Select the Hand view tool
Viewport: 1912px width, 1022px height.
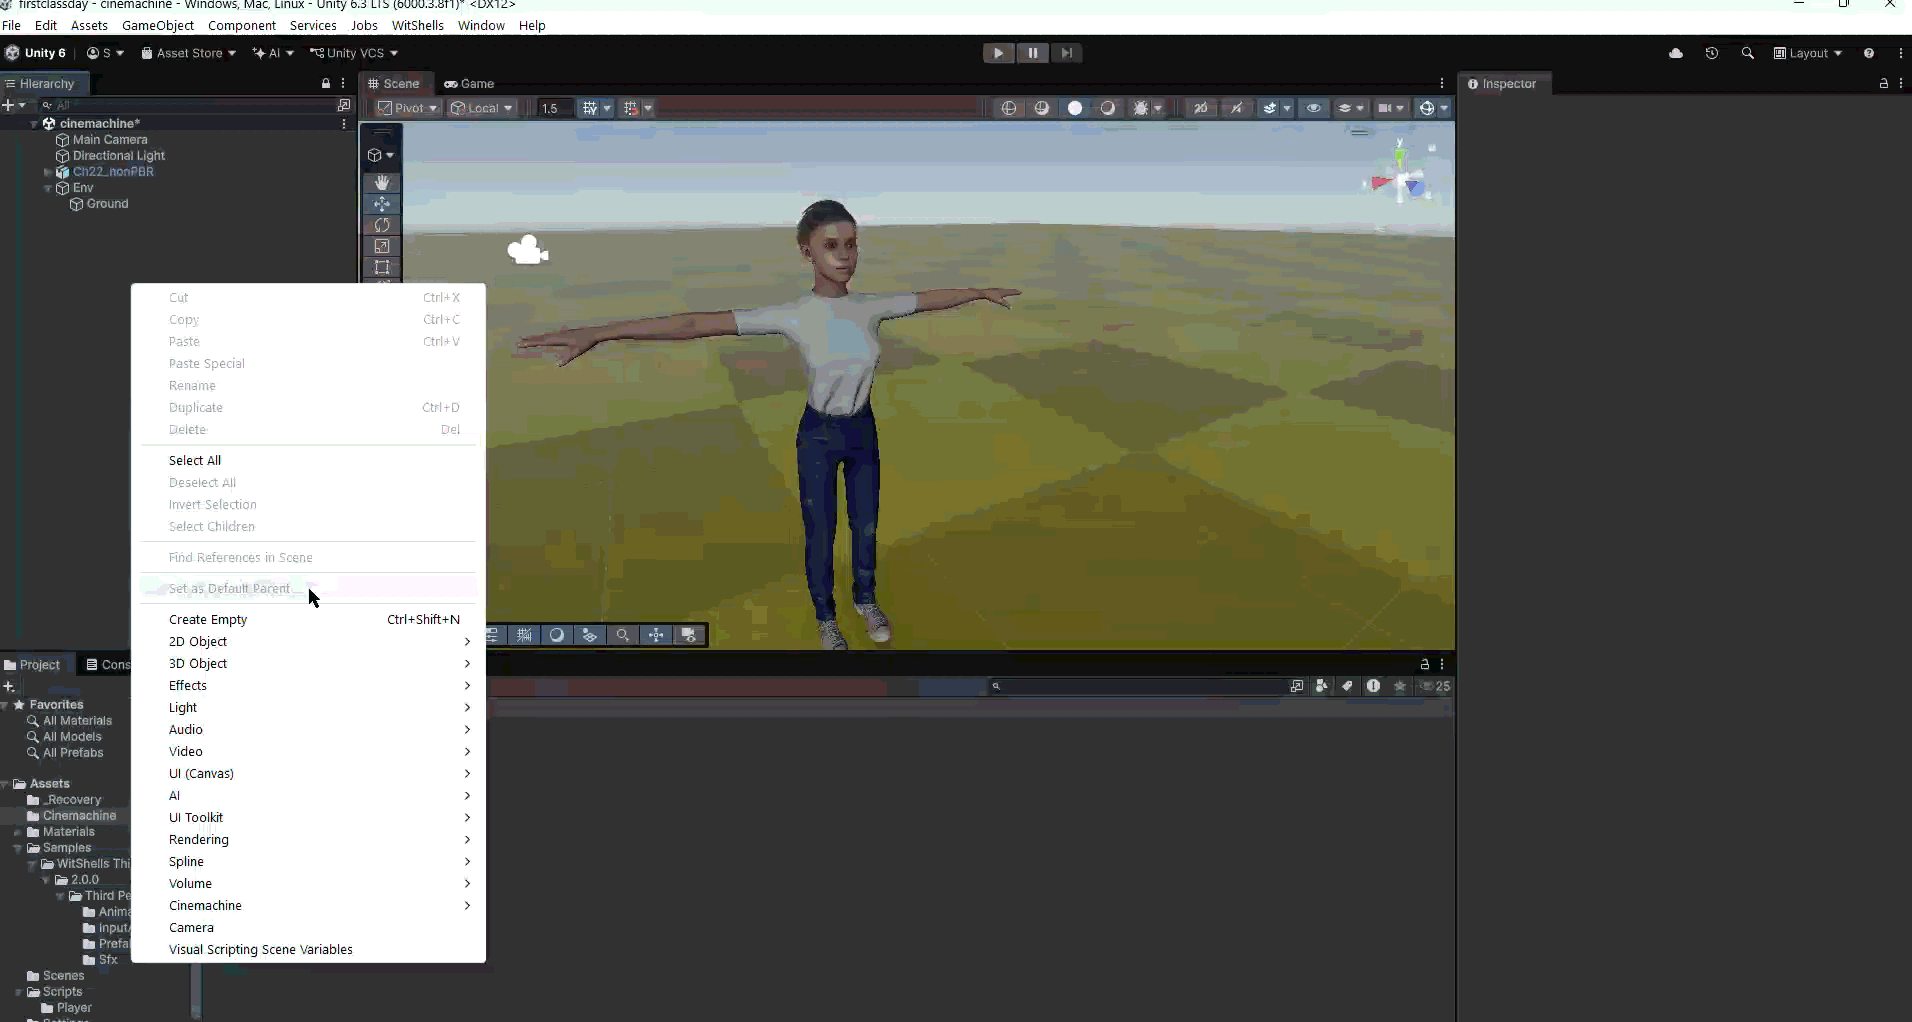click(x=382, y=183)
